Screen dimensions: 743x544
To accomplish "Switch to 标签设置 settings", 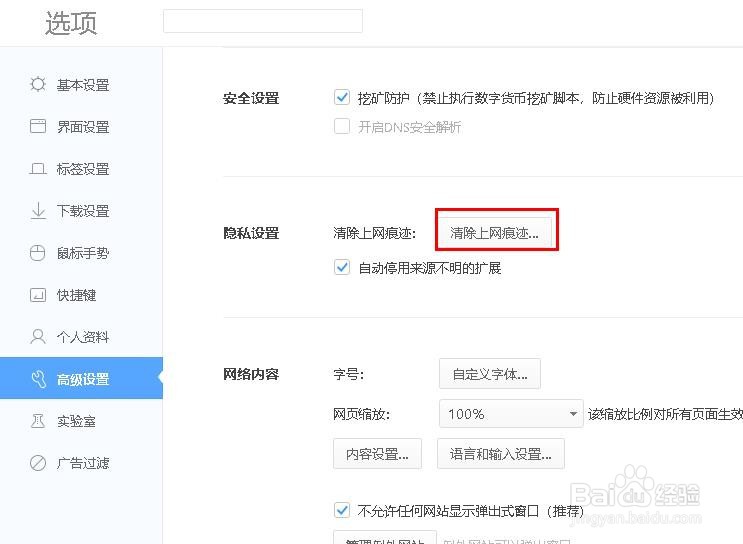I will click(82, 169).
